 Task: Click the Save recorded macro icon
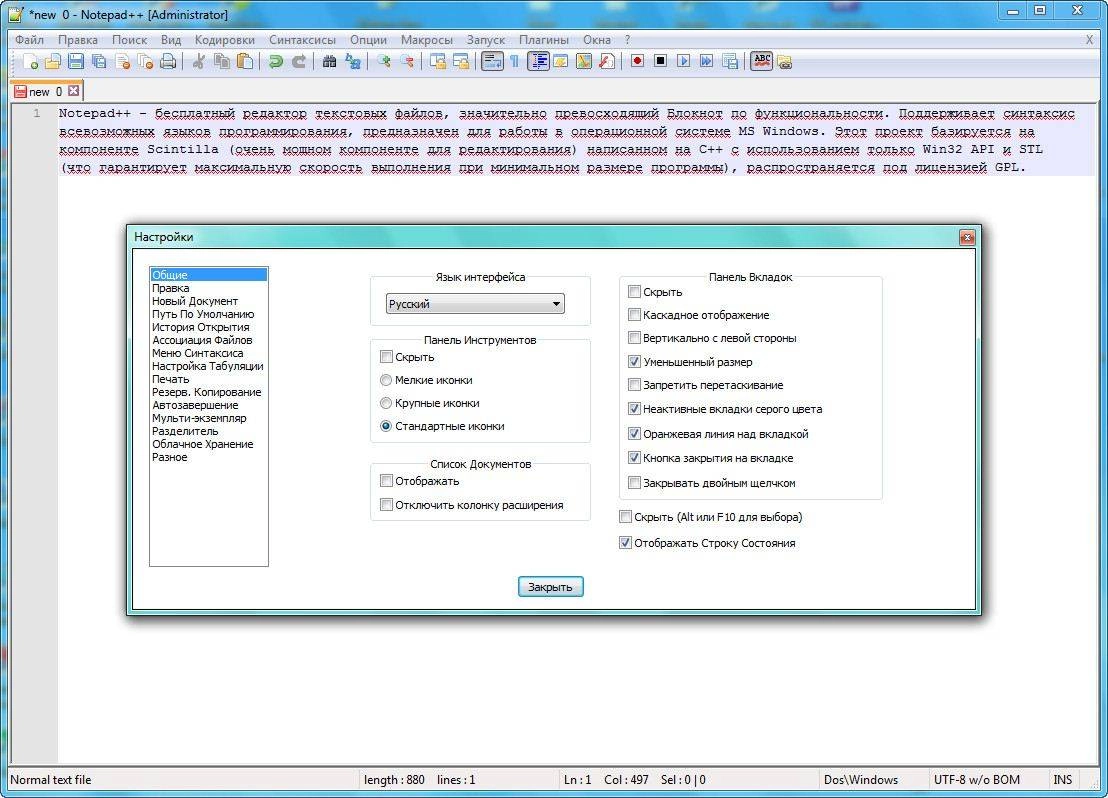click(x=731, y=61)
